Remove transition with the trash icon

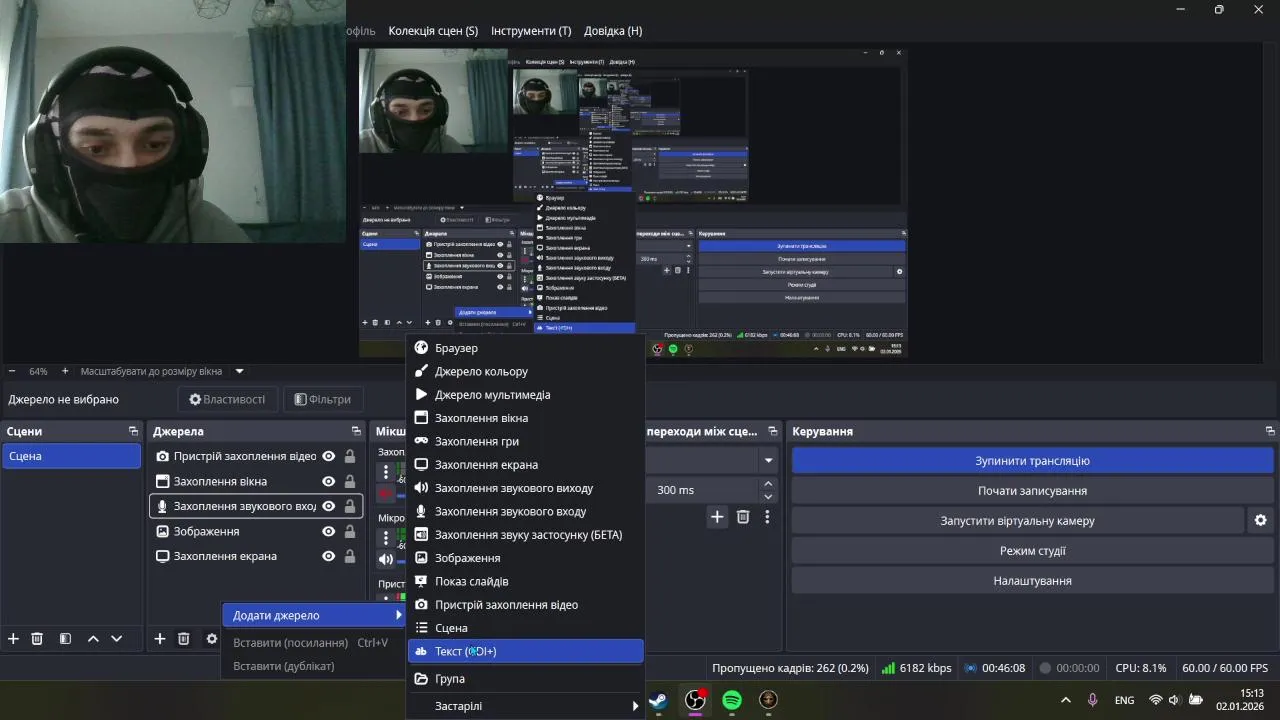coord(743,517)
